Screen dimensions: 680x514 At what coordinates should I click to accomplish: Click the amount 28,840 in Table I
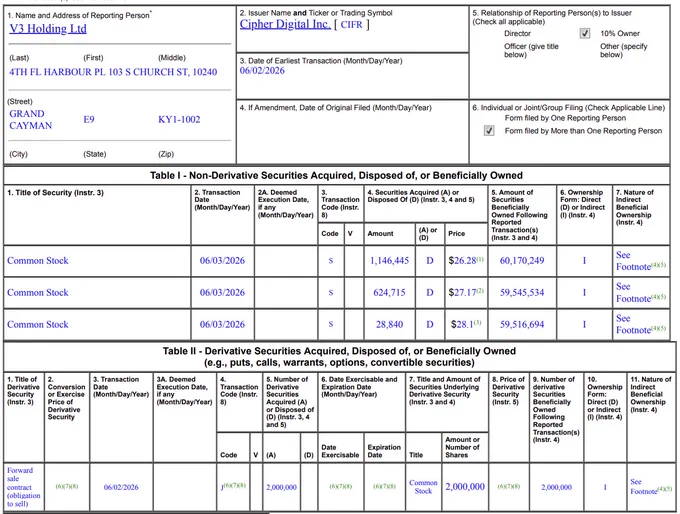(x=389, y=324)
